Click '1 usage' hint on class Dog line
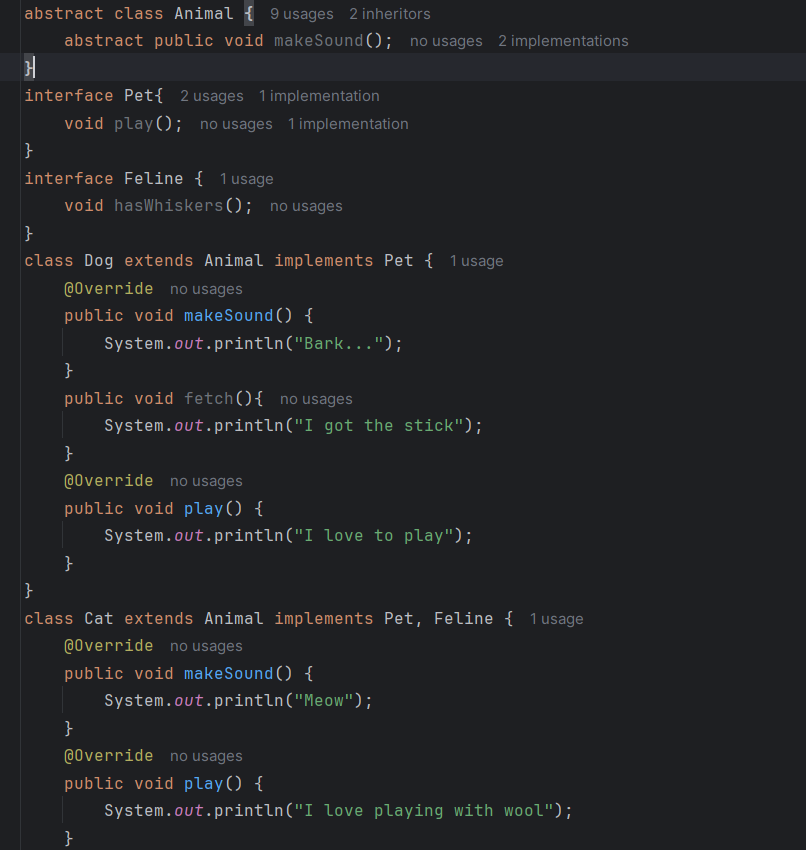The height and width of the screenshot is (850, 806). pyautogui.click(x=476, y=261)
